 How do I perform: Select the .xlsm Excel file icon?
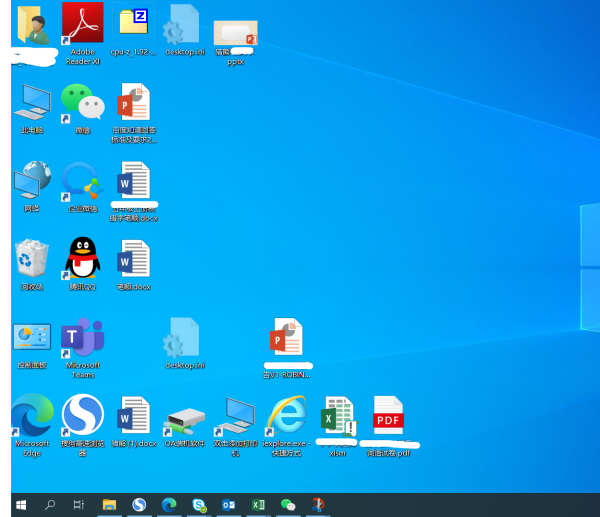(x=338, y=416)
